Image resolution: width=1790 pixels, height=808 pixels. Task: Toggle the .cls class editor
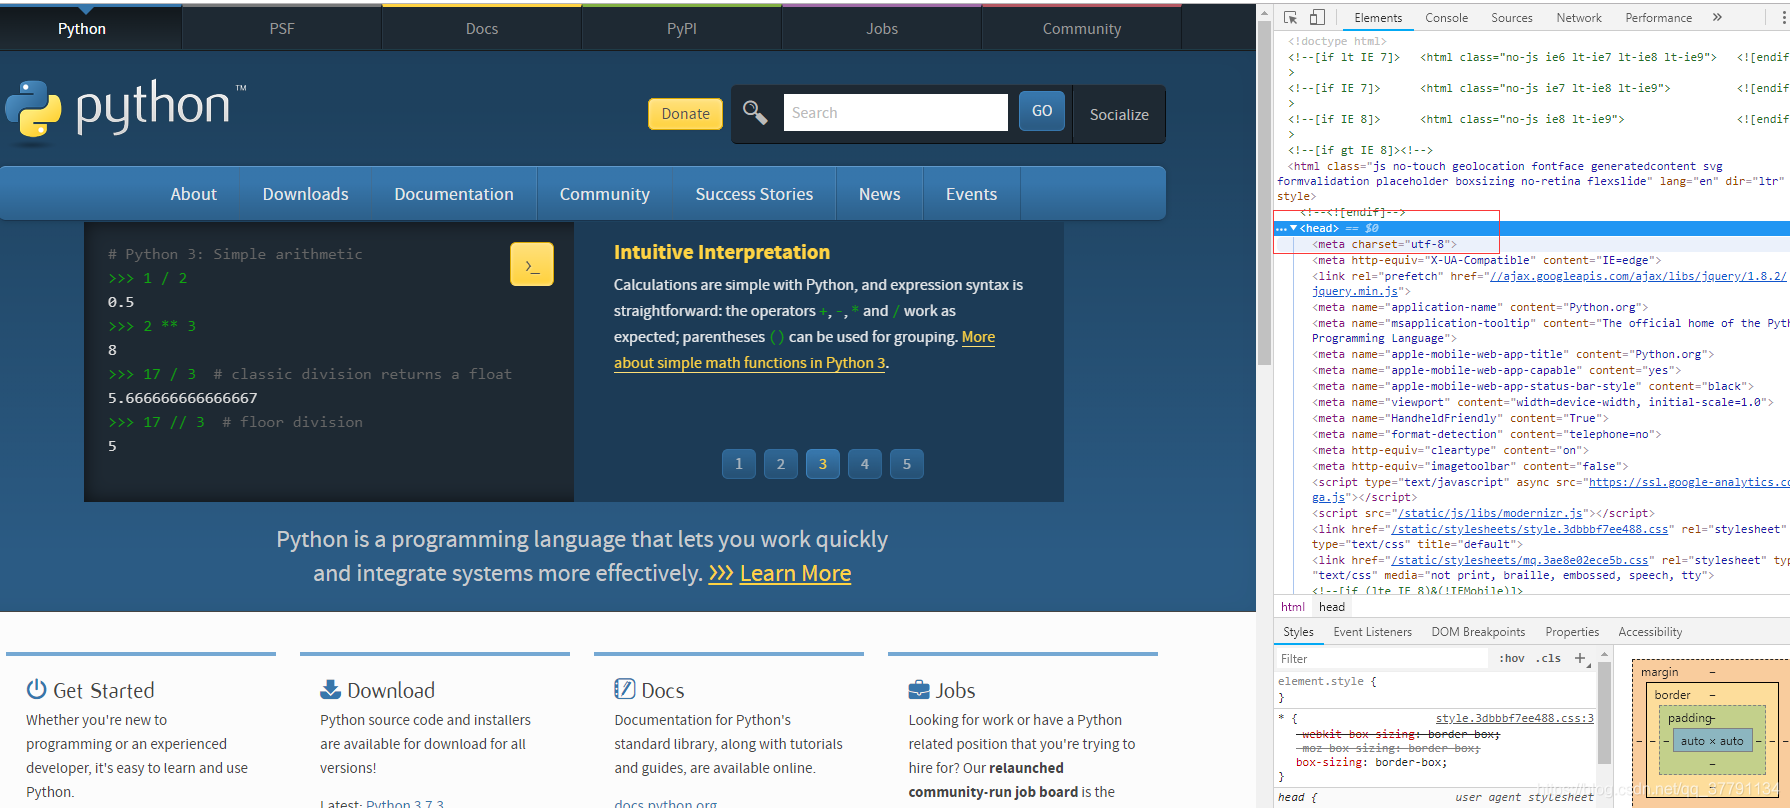tap(1550, 658)
